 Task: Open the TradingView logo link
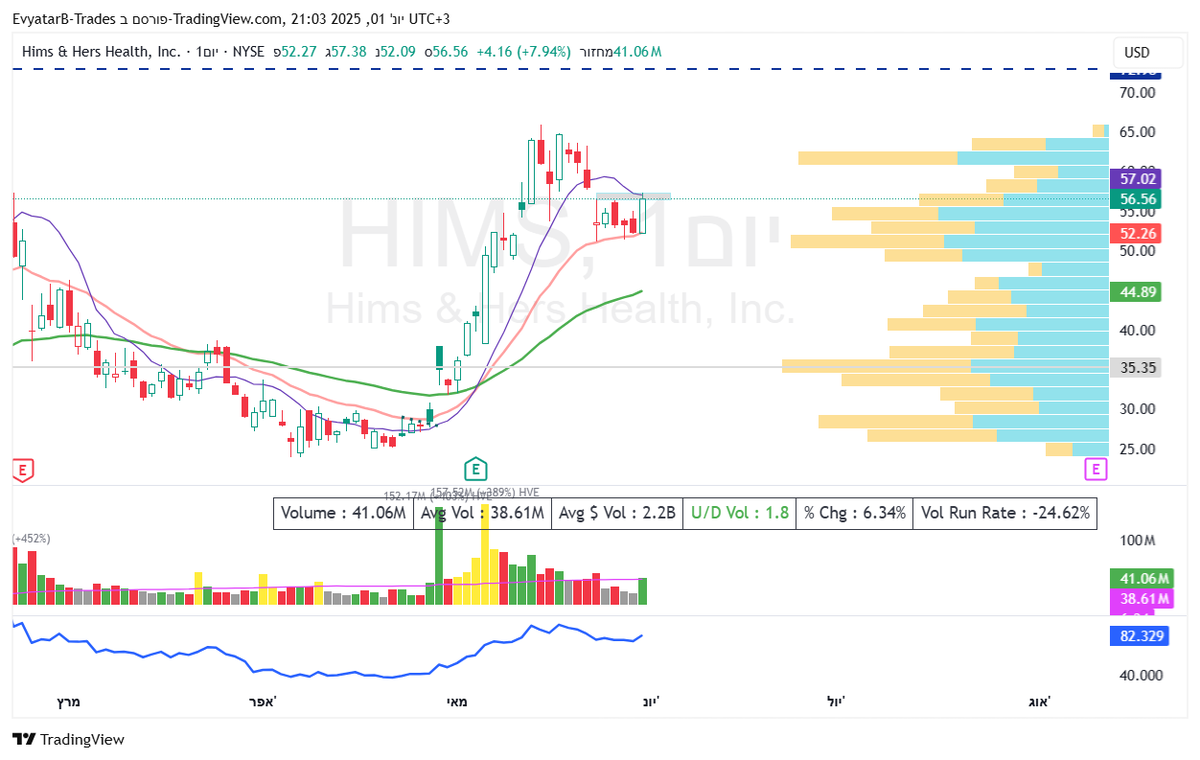point(69,739)
